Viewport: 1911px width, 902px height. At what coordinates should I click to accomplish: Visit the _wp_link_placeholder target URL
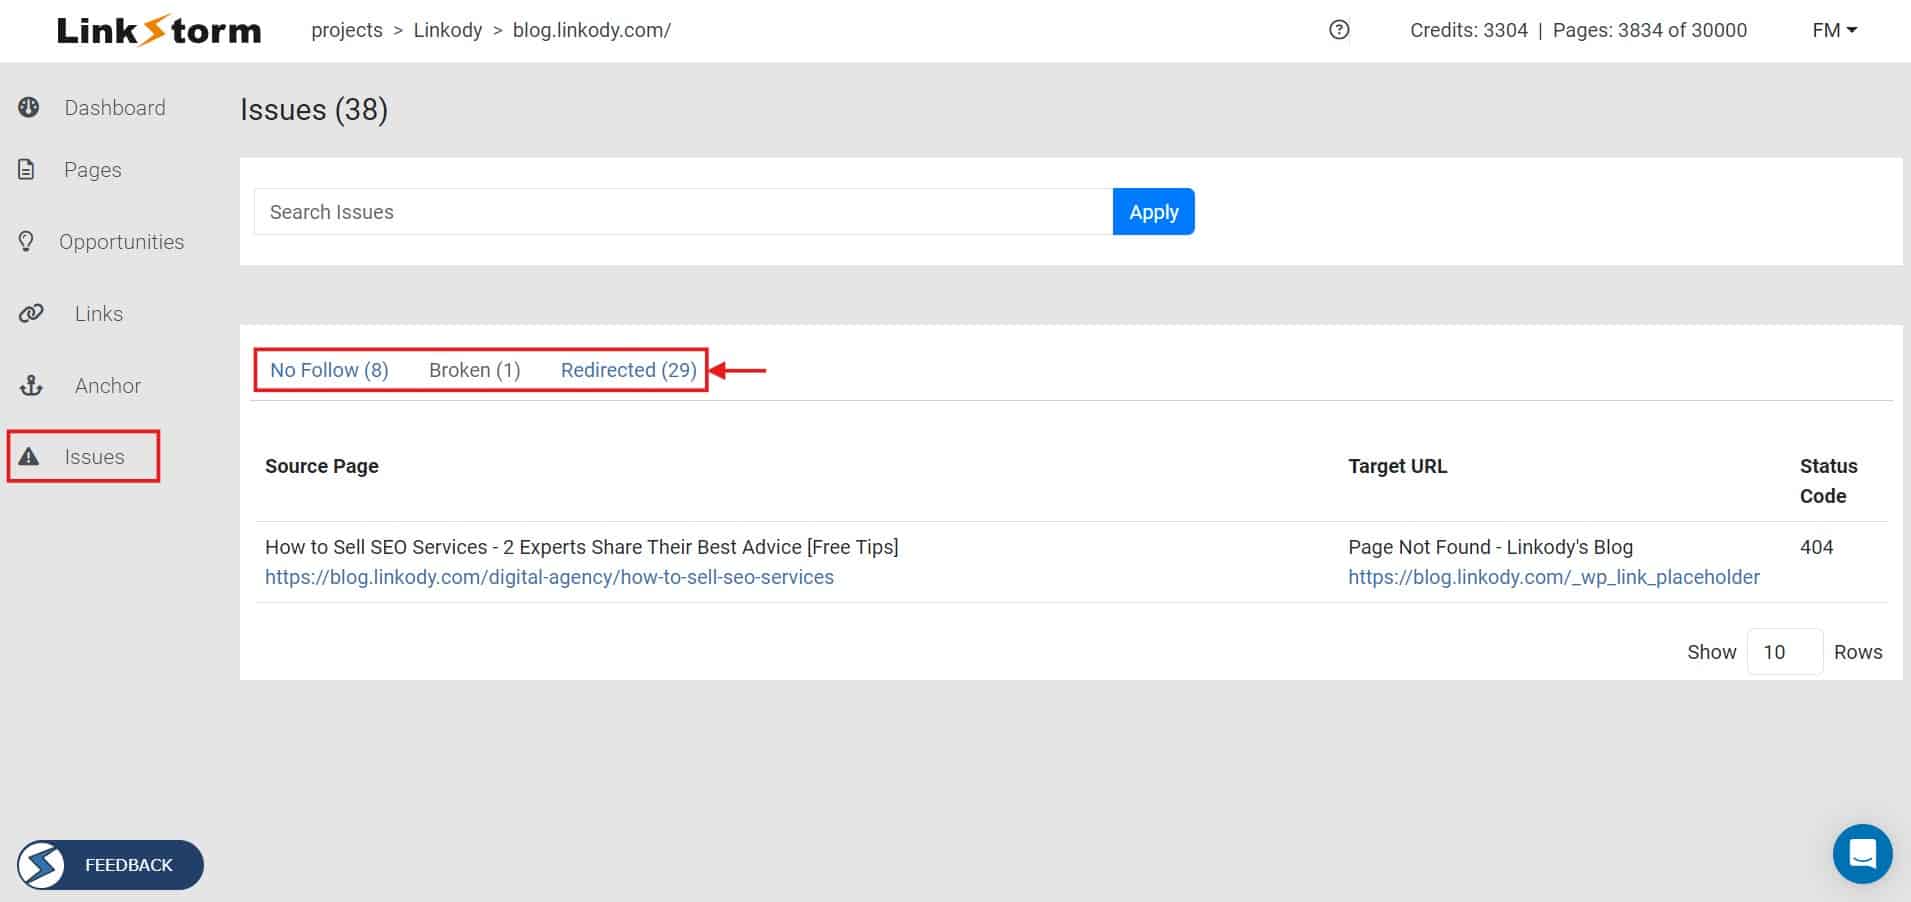pyautogui.click(x=1553, y=577)
